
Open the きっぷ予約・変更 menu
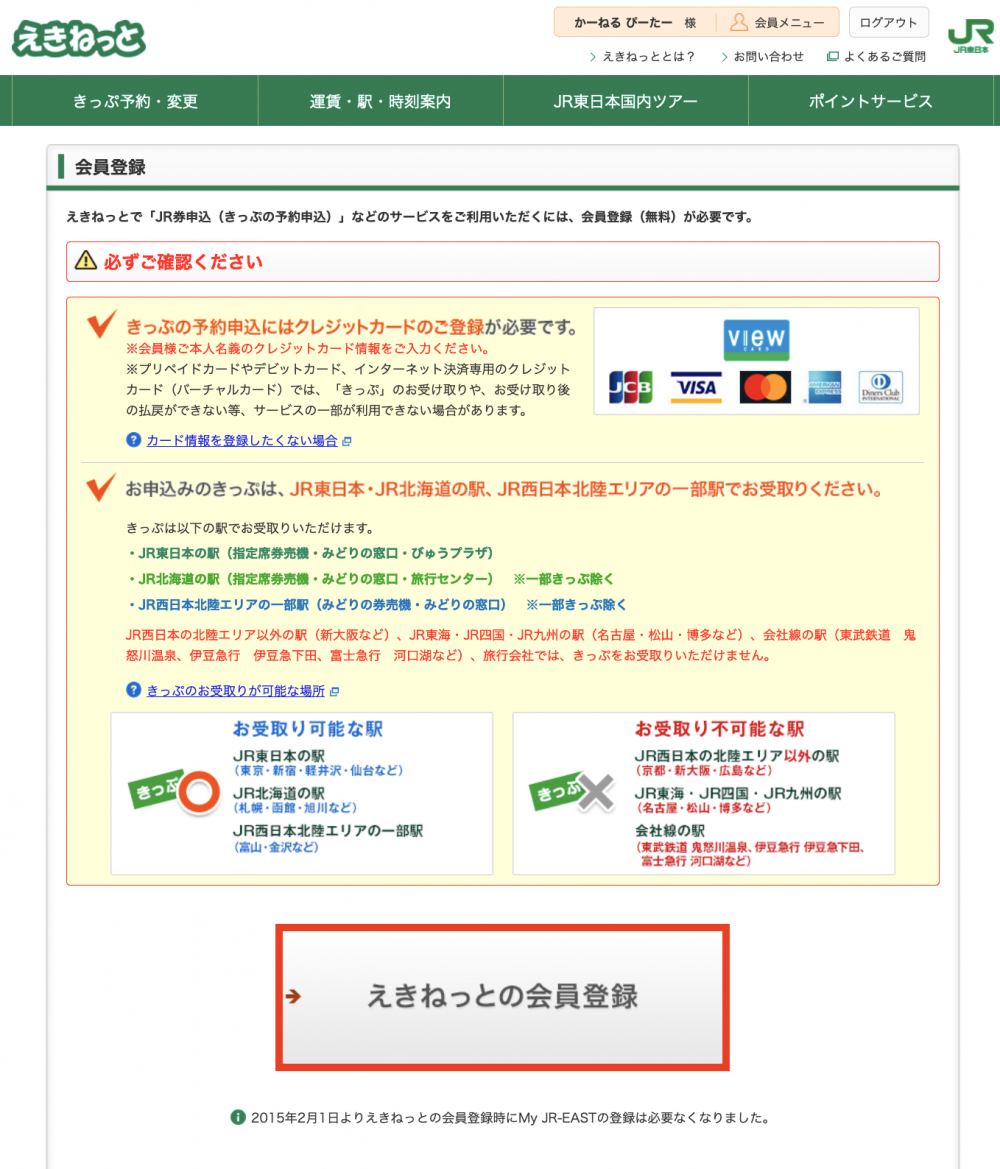(x=135, y=101)
